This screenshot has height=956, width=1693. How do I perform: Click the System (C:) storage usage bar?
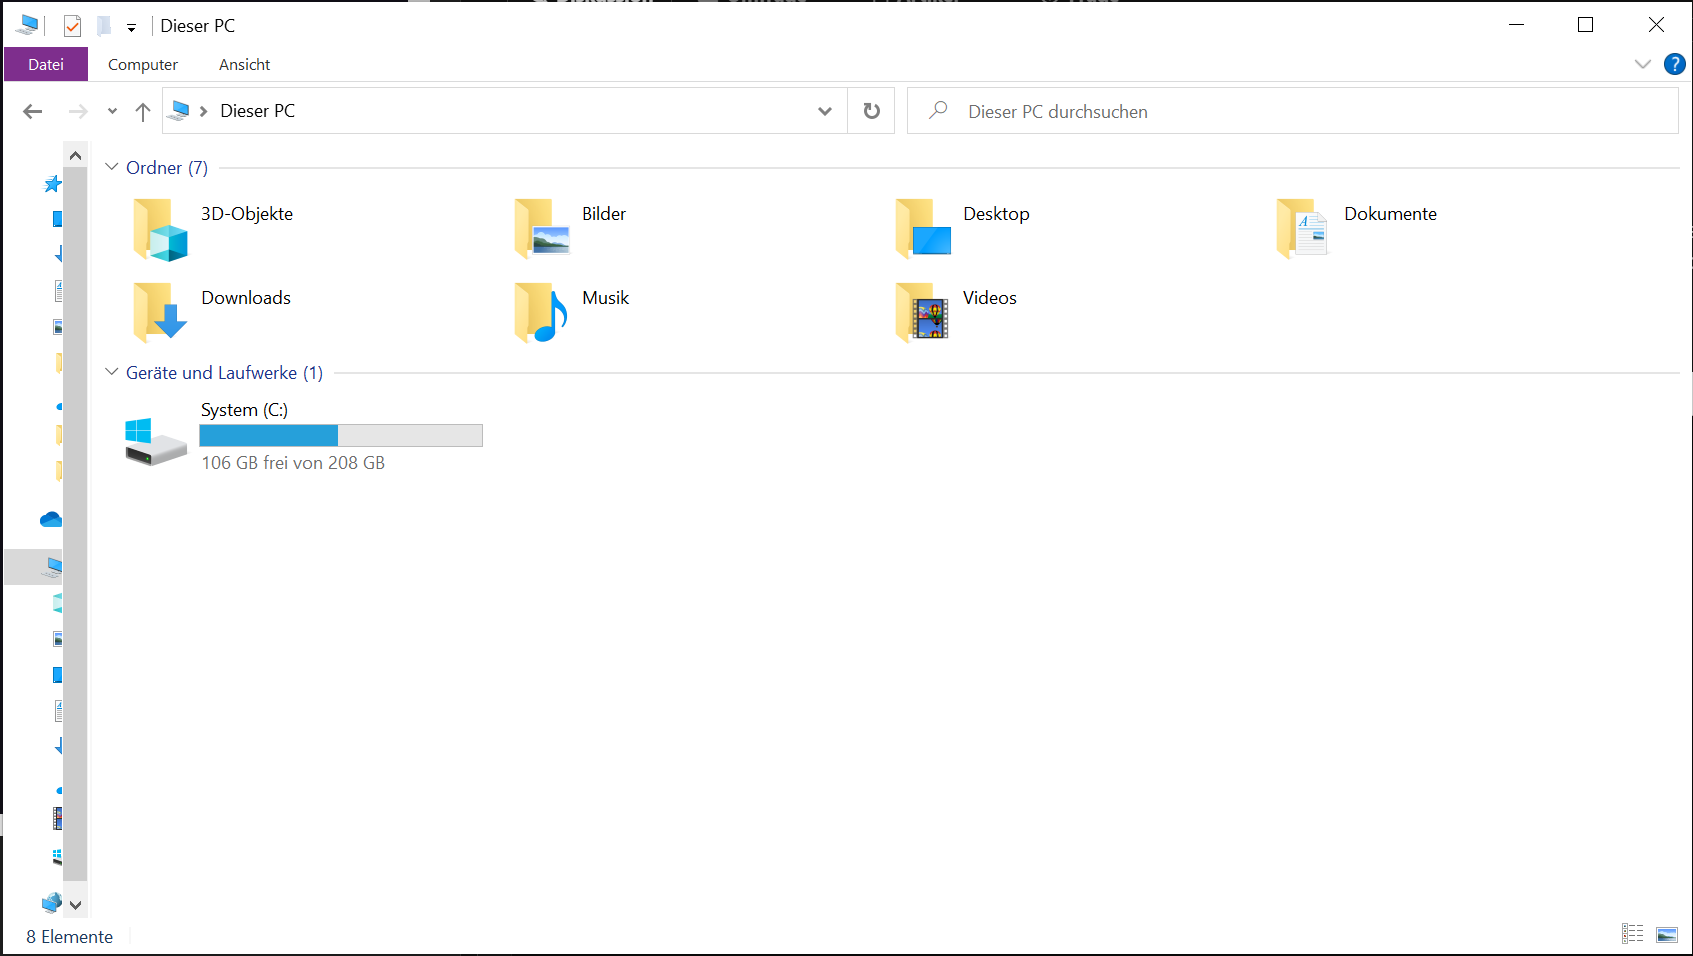tap(341, 435)
